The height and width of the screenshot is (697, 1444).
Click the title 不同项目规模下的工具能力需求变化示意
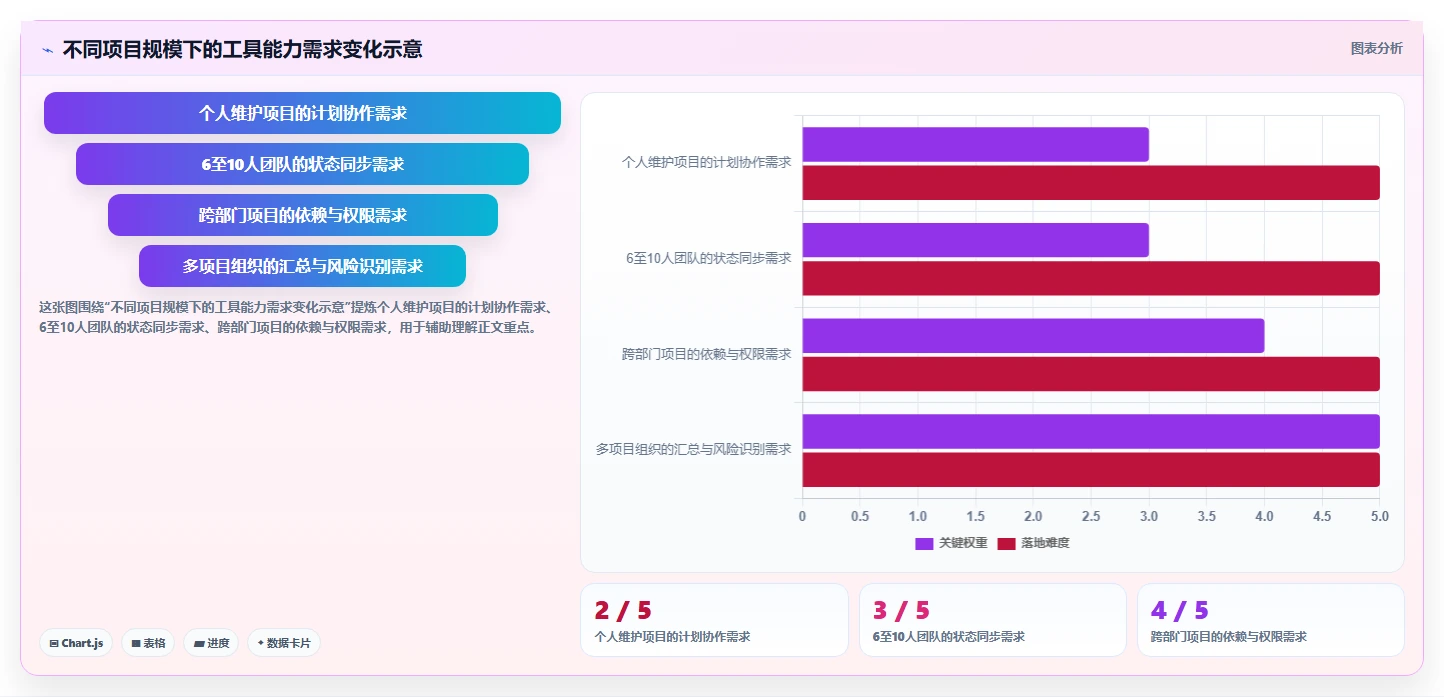coord(242,49)
